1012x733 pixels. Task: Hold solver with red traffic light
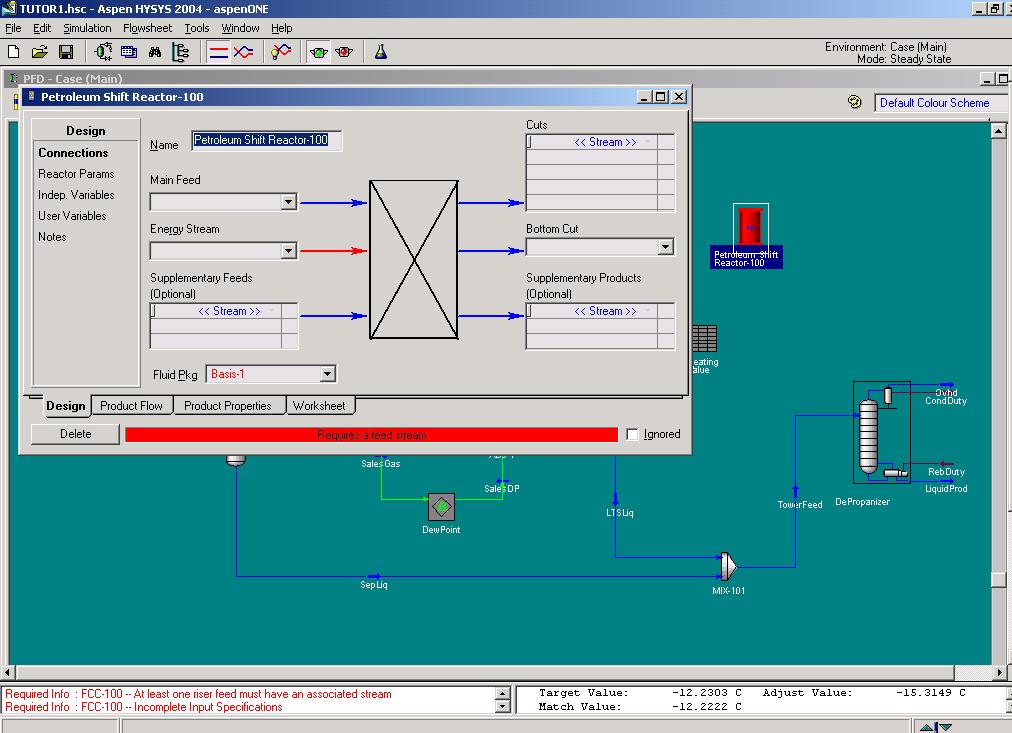pyautogui.click(x=344, y=52)
